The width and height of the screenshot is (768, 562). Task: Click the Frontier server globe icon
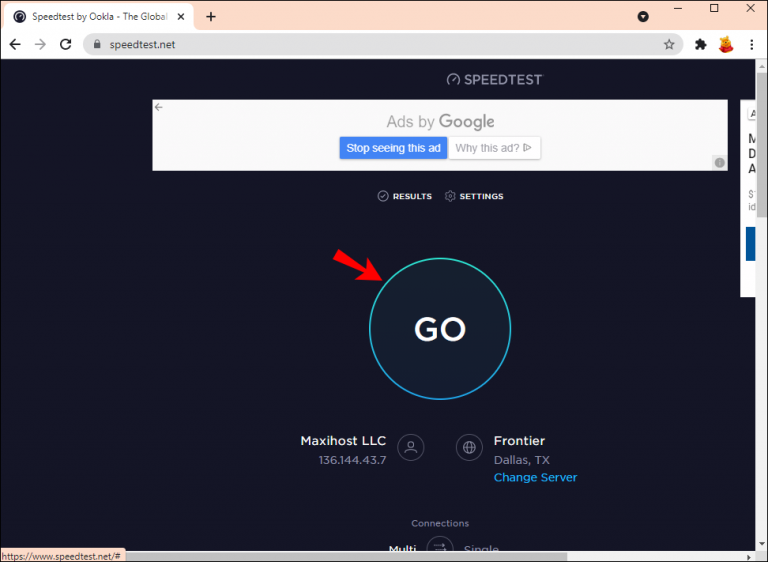pos(469,447)
